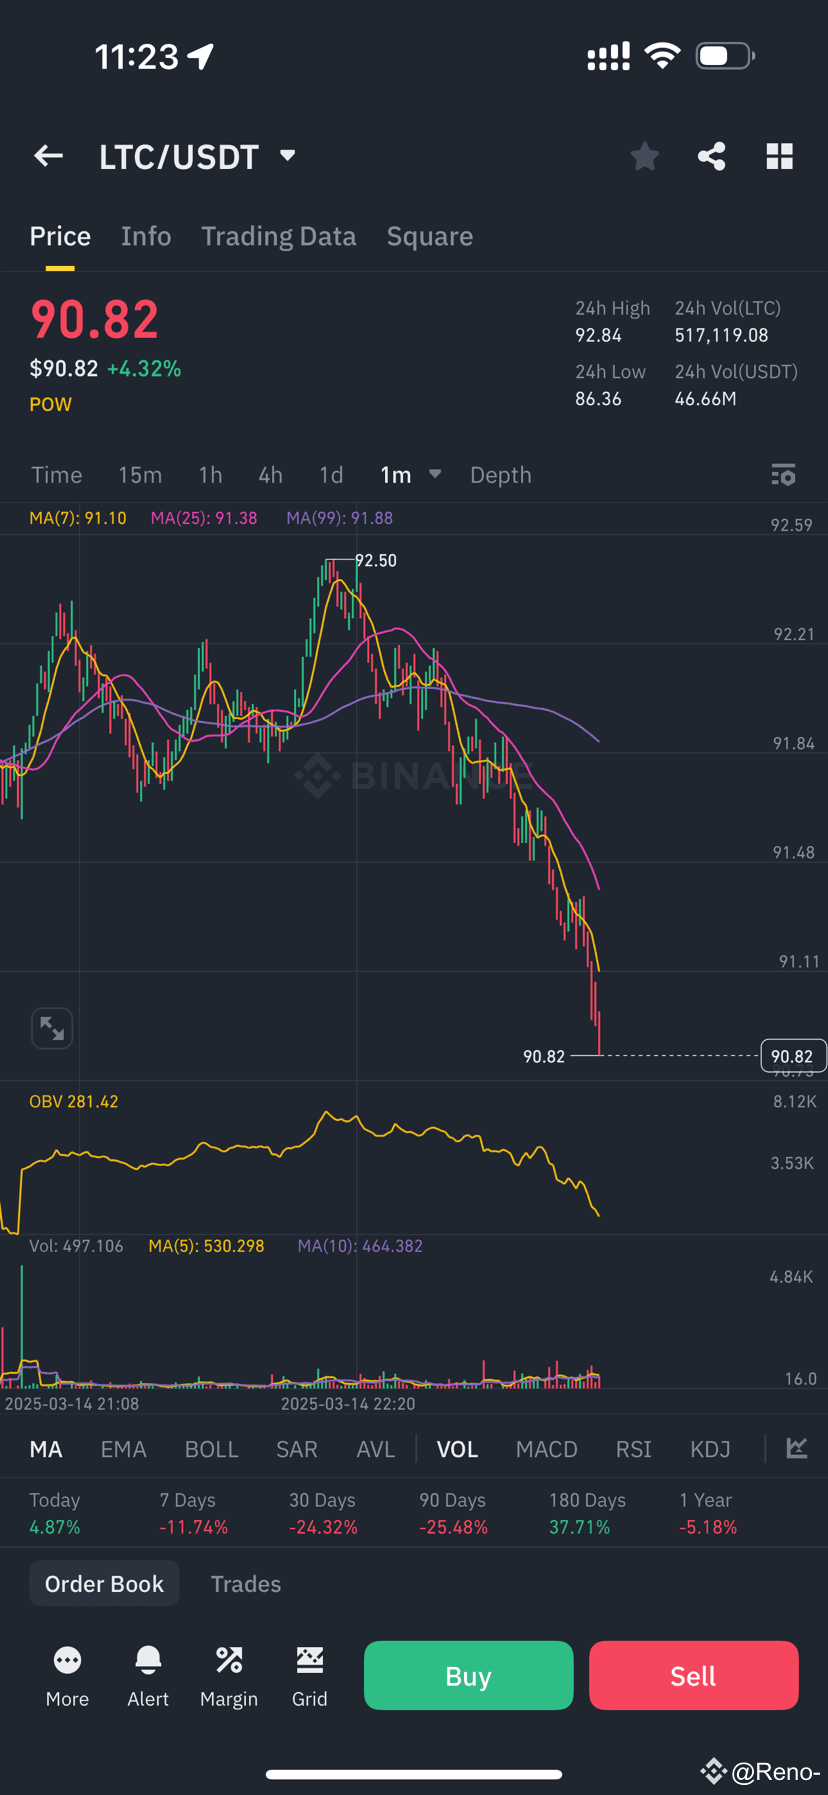Open the LTC/USDT pair selector dropdown
The width and height of the screenshot is (828, 1795).
pyautogui.click(x=198, y=157)
